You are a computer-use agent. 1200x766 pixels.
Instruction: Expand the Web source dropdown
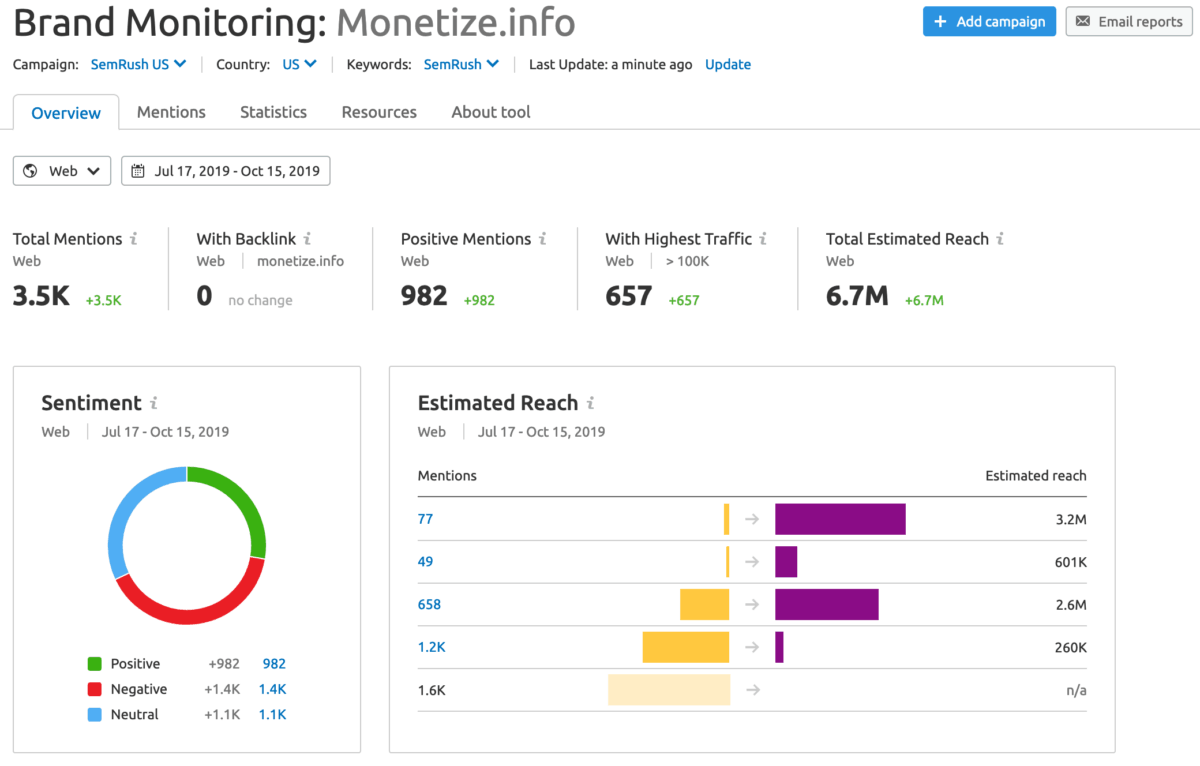(62, 171)
